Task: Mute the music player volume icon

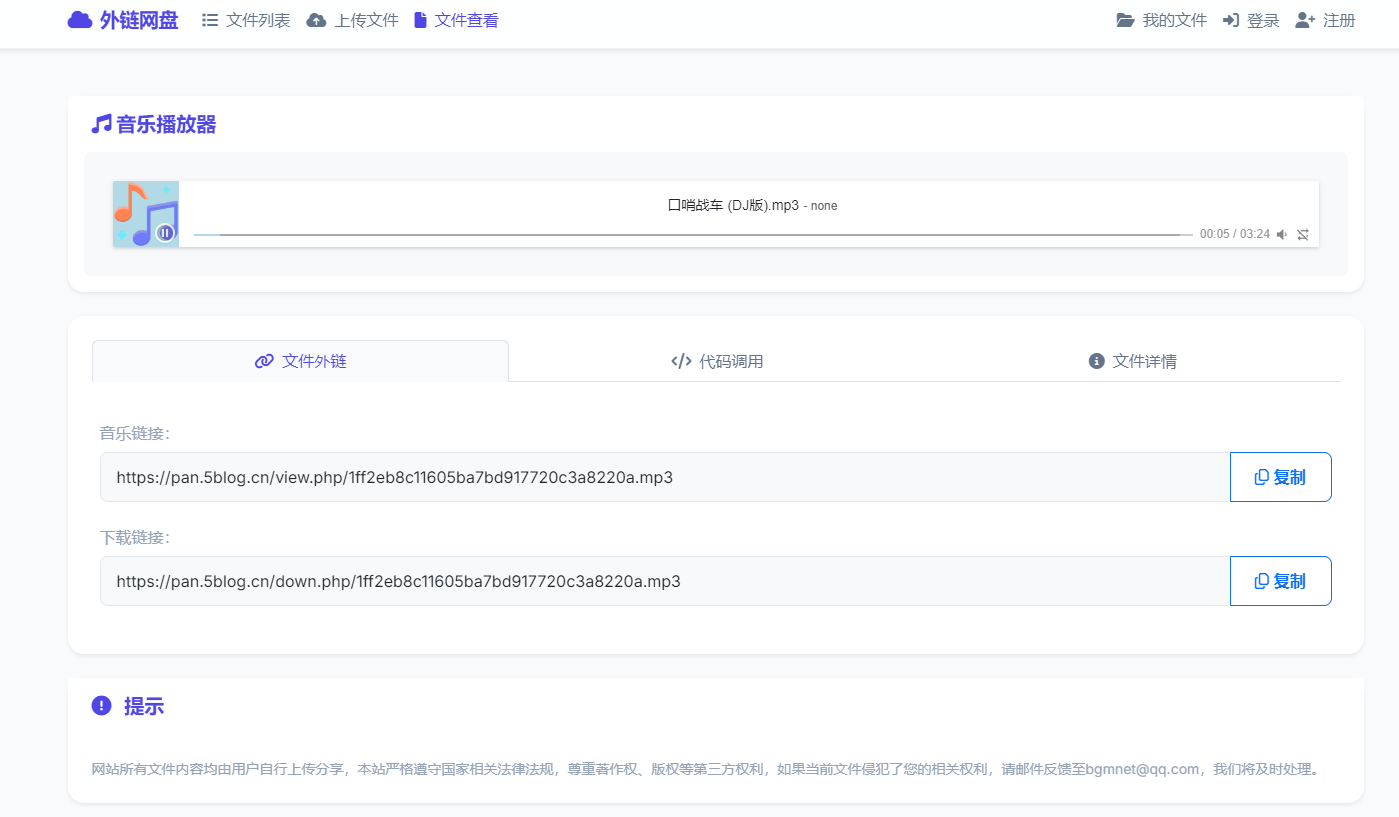Action: pos(1282,234)
